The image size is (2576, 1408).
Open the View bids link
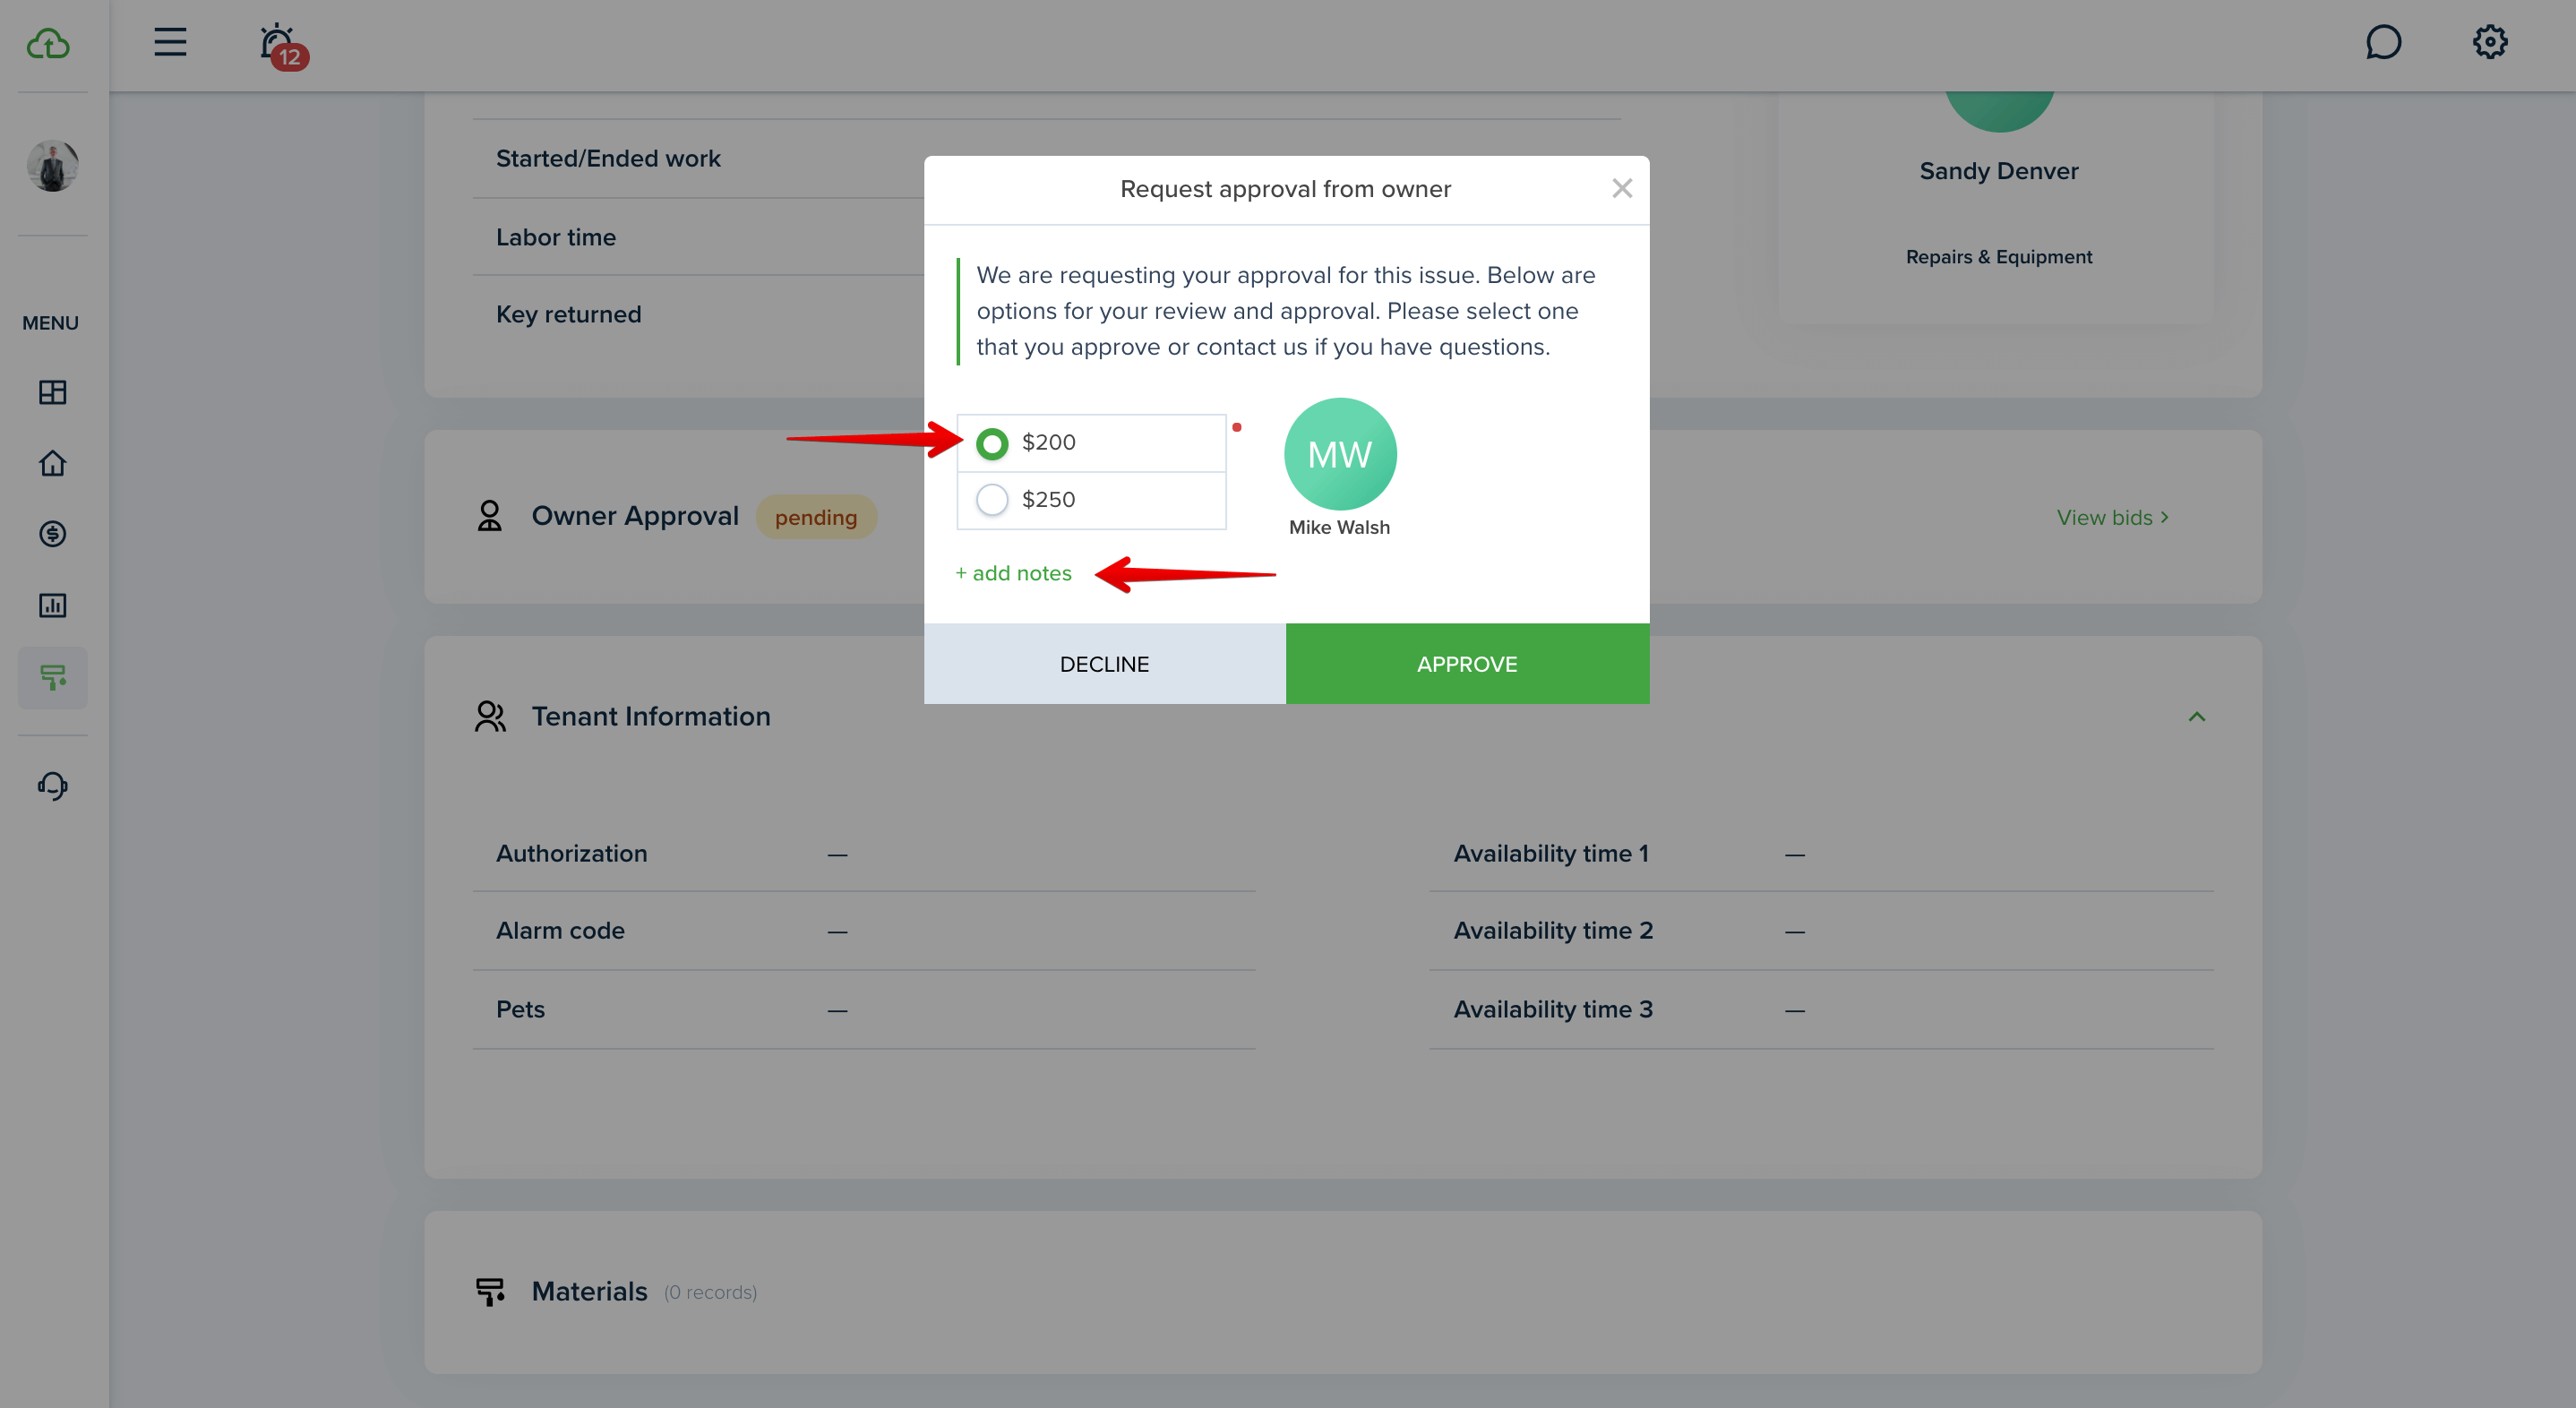coord(2112,518)
